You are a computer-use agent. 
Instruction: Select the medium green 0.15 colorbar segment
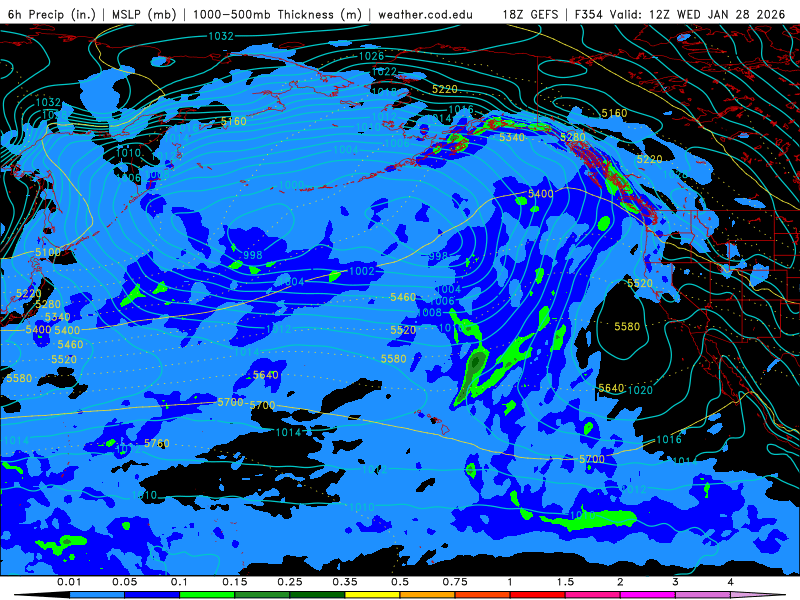[262, 595]
